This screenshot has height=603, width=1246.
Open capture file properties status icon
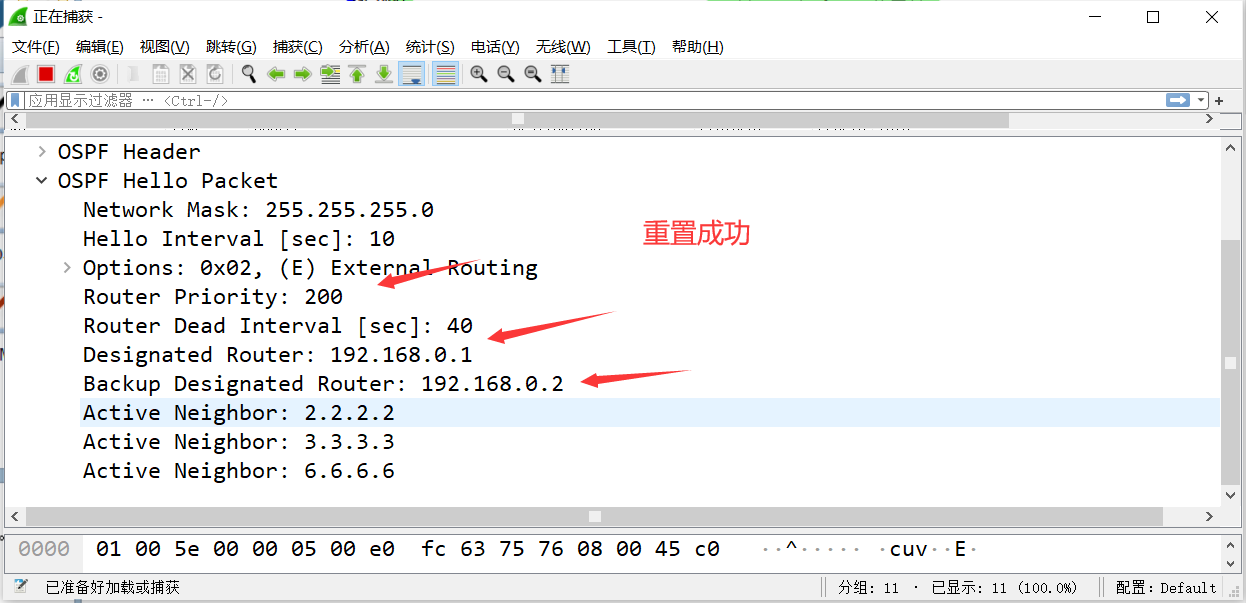(21, 587)
